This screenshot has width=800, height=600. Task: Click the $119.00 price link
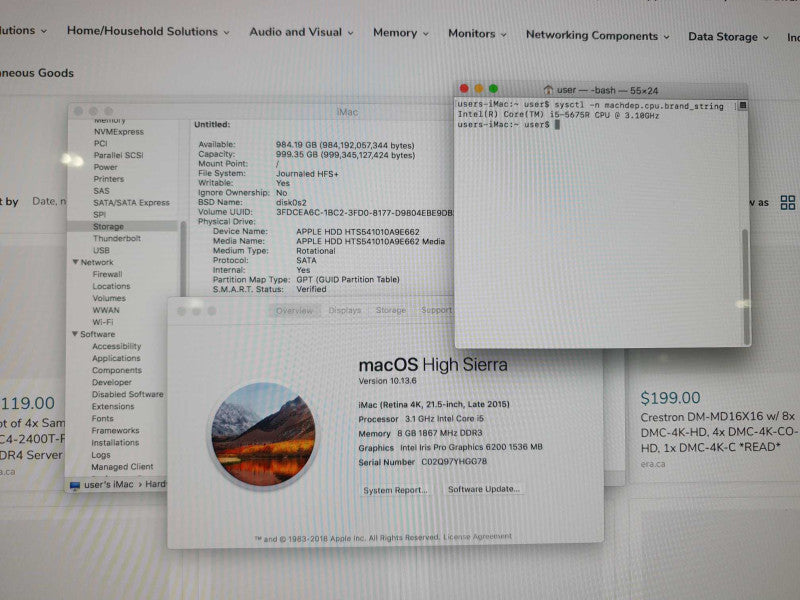pos(28,403)
